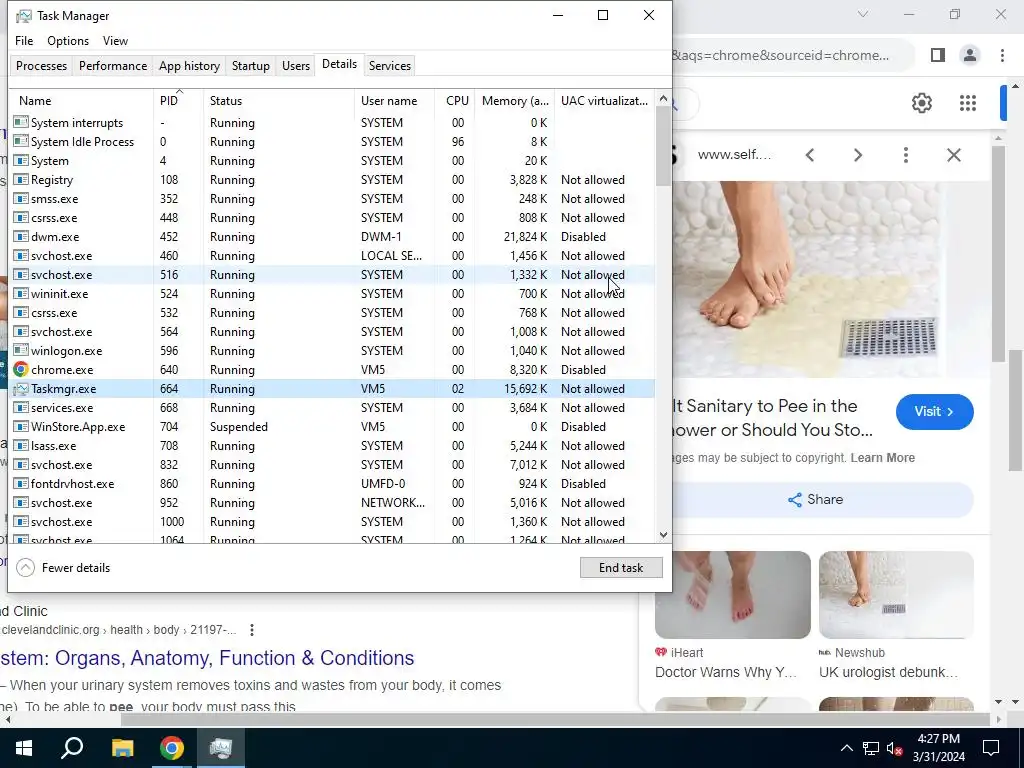This screenshot has height=768, width=1024.
Task: Collapse Task Manager with Fewer details arrow
Action: click(25, 568)
